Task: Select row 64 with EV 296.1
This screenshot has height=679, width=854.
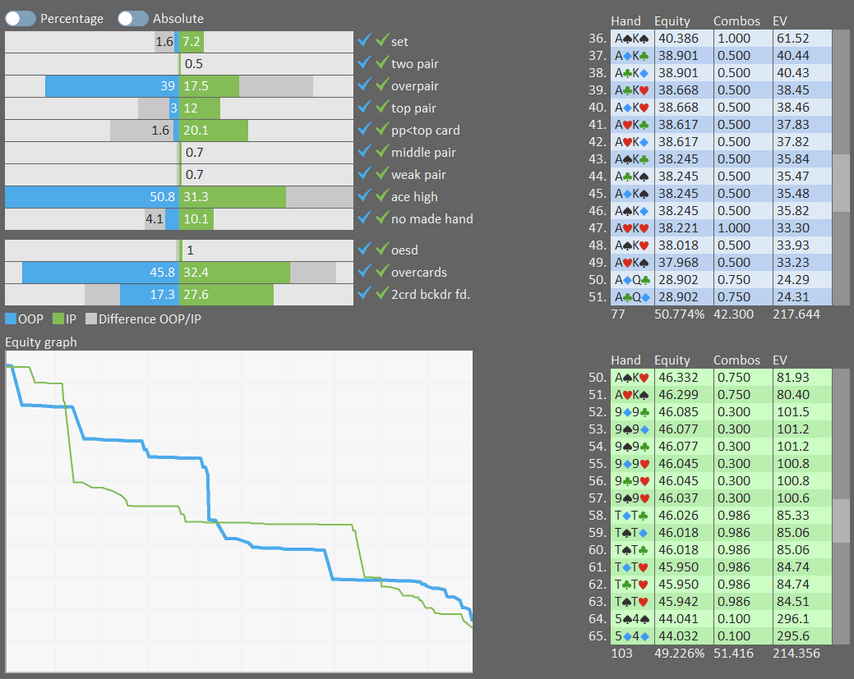Action: pyautogui.click(x=721, y=619)
